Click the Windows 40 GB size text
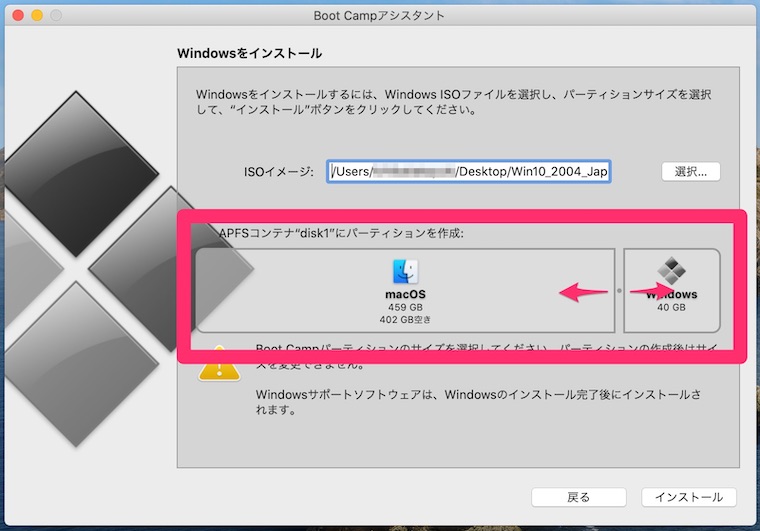 coord(671,307)
